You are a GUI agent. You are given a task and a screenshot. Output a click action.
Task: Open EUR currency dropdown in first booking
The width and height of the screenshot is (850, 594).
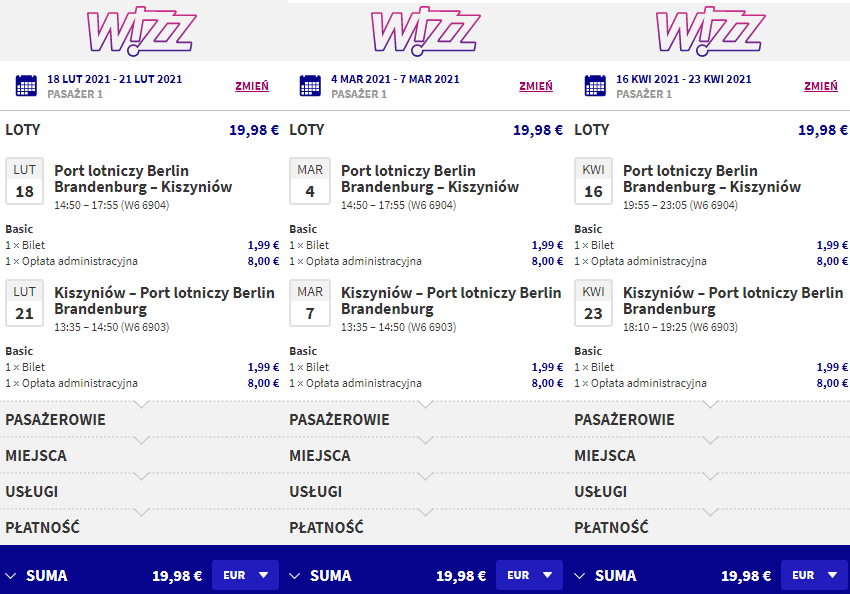(x=246, y=575)
